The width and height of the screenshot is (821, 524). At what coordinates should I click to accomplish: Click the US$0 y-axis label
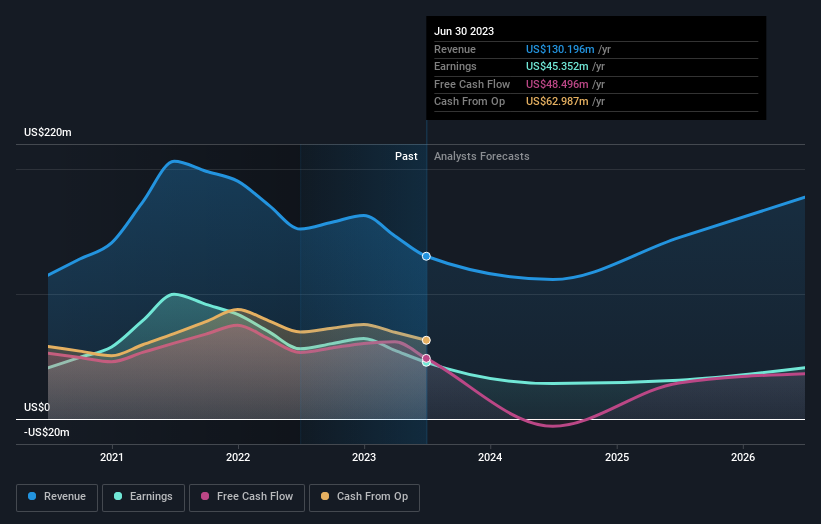click(37, 407)
